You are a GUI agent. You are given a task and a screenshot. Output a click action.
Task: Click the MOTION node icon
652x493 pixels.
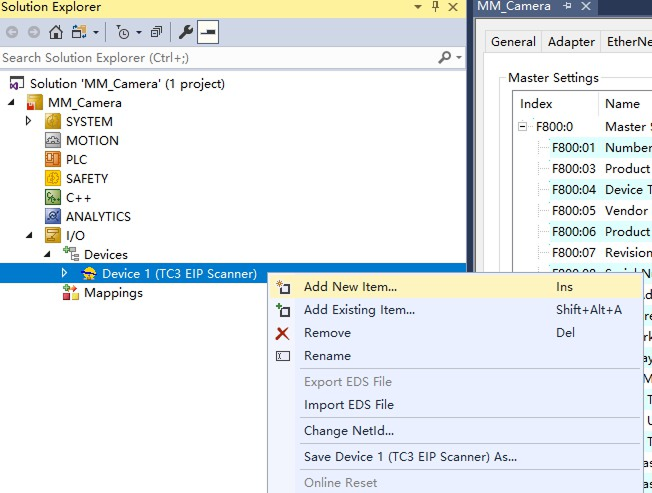(53, 141)
